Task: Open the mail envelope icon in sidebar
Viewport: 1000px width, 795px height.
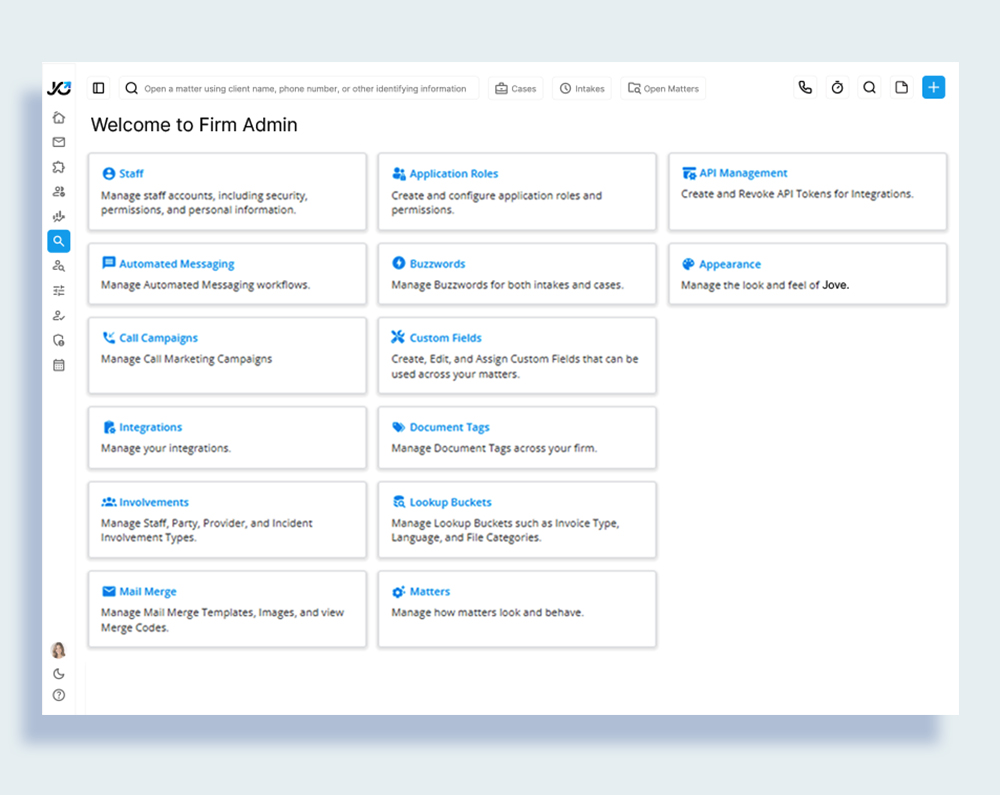Action: [59, 142]
